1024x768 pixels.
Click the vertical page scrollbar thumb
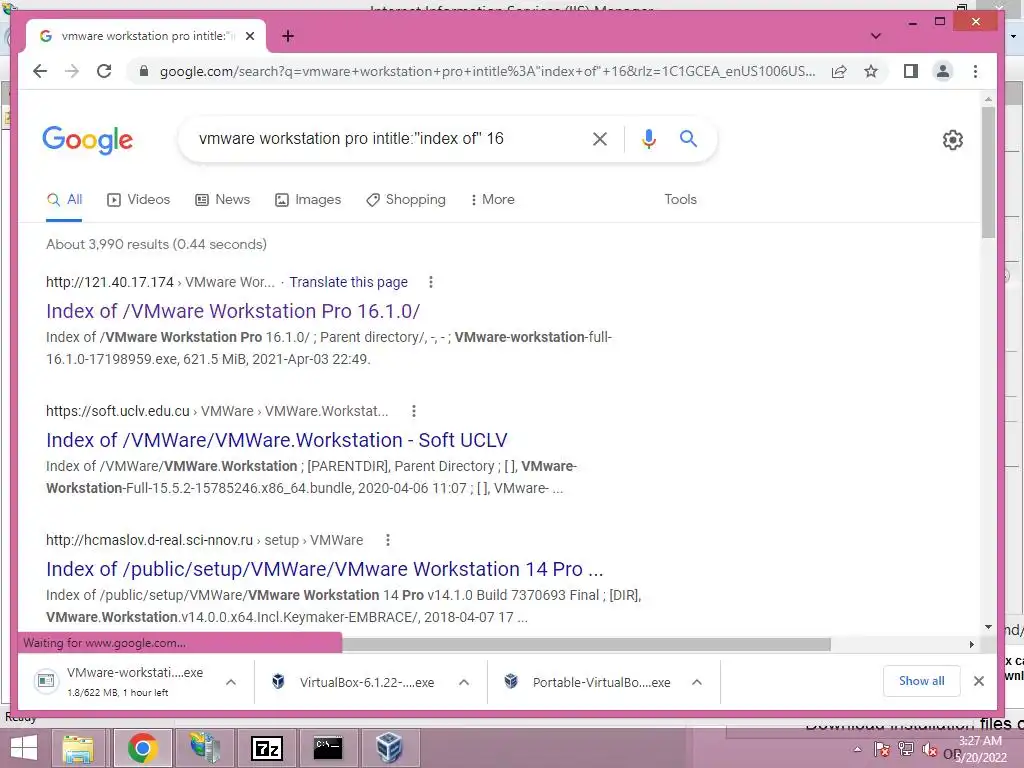(988, 172)
